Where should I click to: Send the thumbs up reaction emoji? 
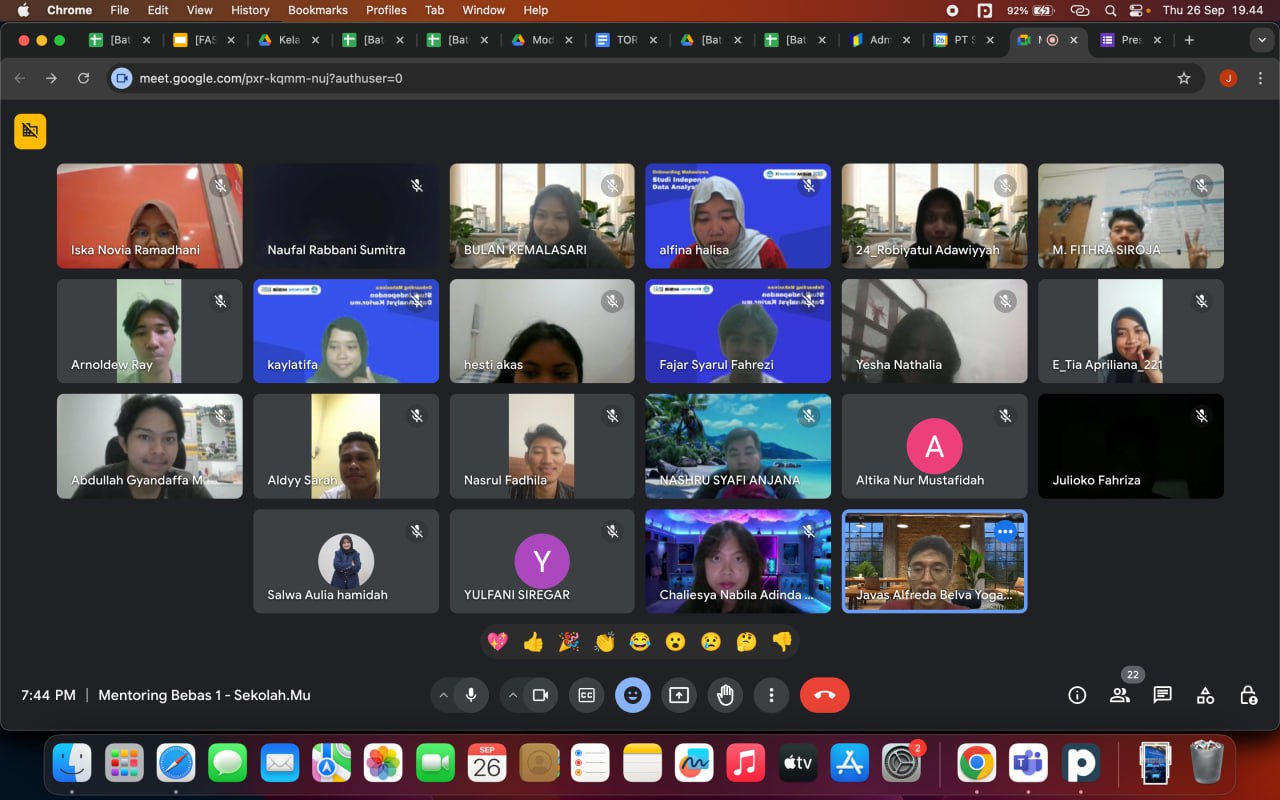pos(533,642)
